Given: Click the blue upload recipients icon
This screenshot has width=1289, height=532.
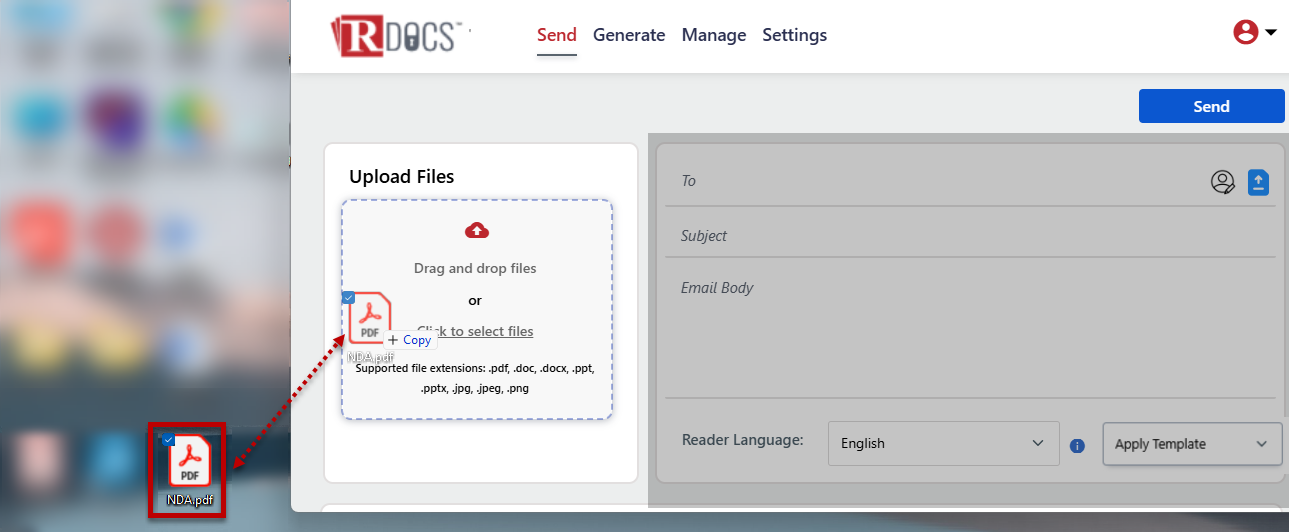Looking at the screenshot, I should pyautogui.click(x=1258, y=182).
